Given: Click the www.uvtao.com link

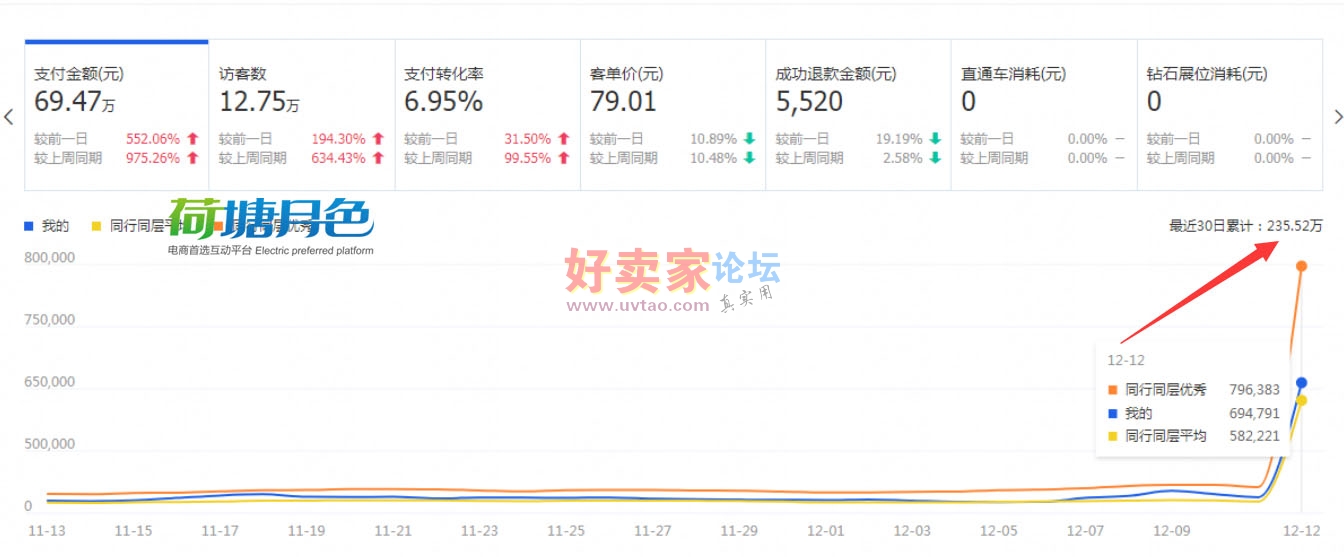Looking at the screenshot, I should click(x=638, y=306).
